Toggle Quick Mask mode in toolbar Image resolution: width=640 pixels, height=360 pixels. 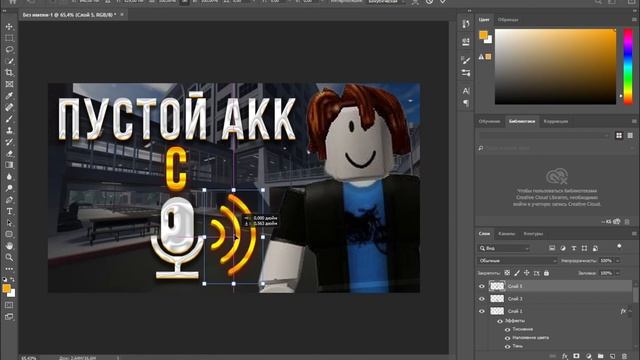tap(9, 305)
